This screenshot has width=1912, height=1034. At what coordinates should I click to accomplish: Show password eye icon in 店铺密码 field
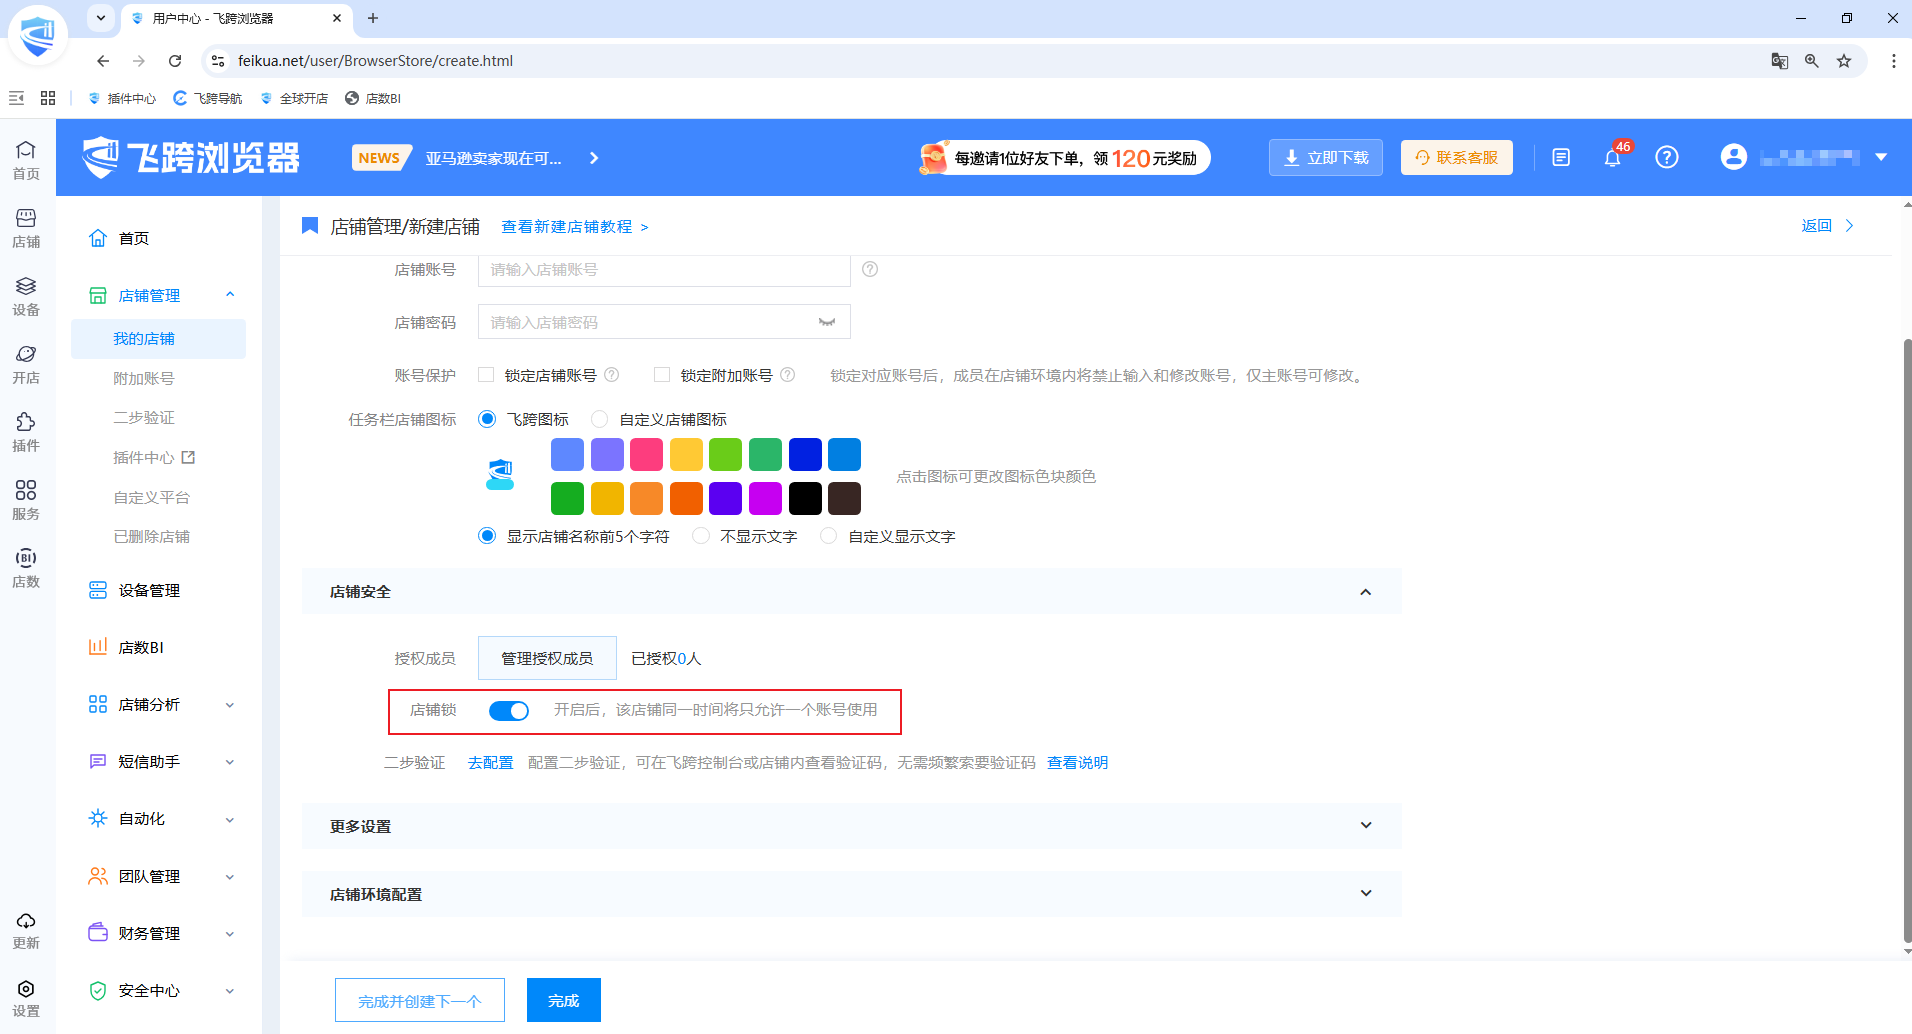pyautogui.click(x=827, y=322)
